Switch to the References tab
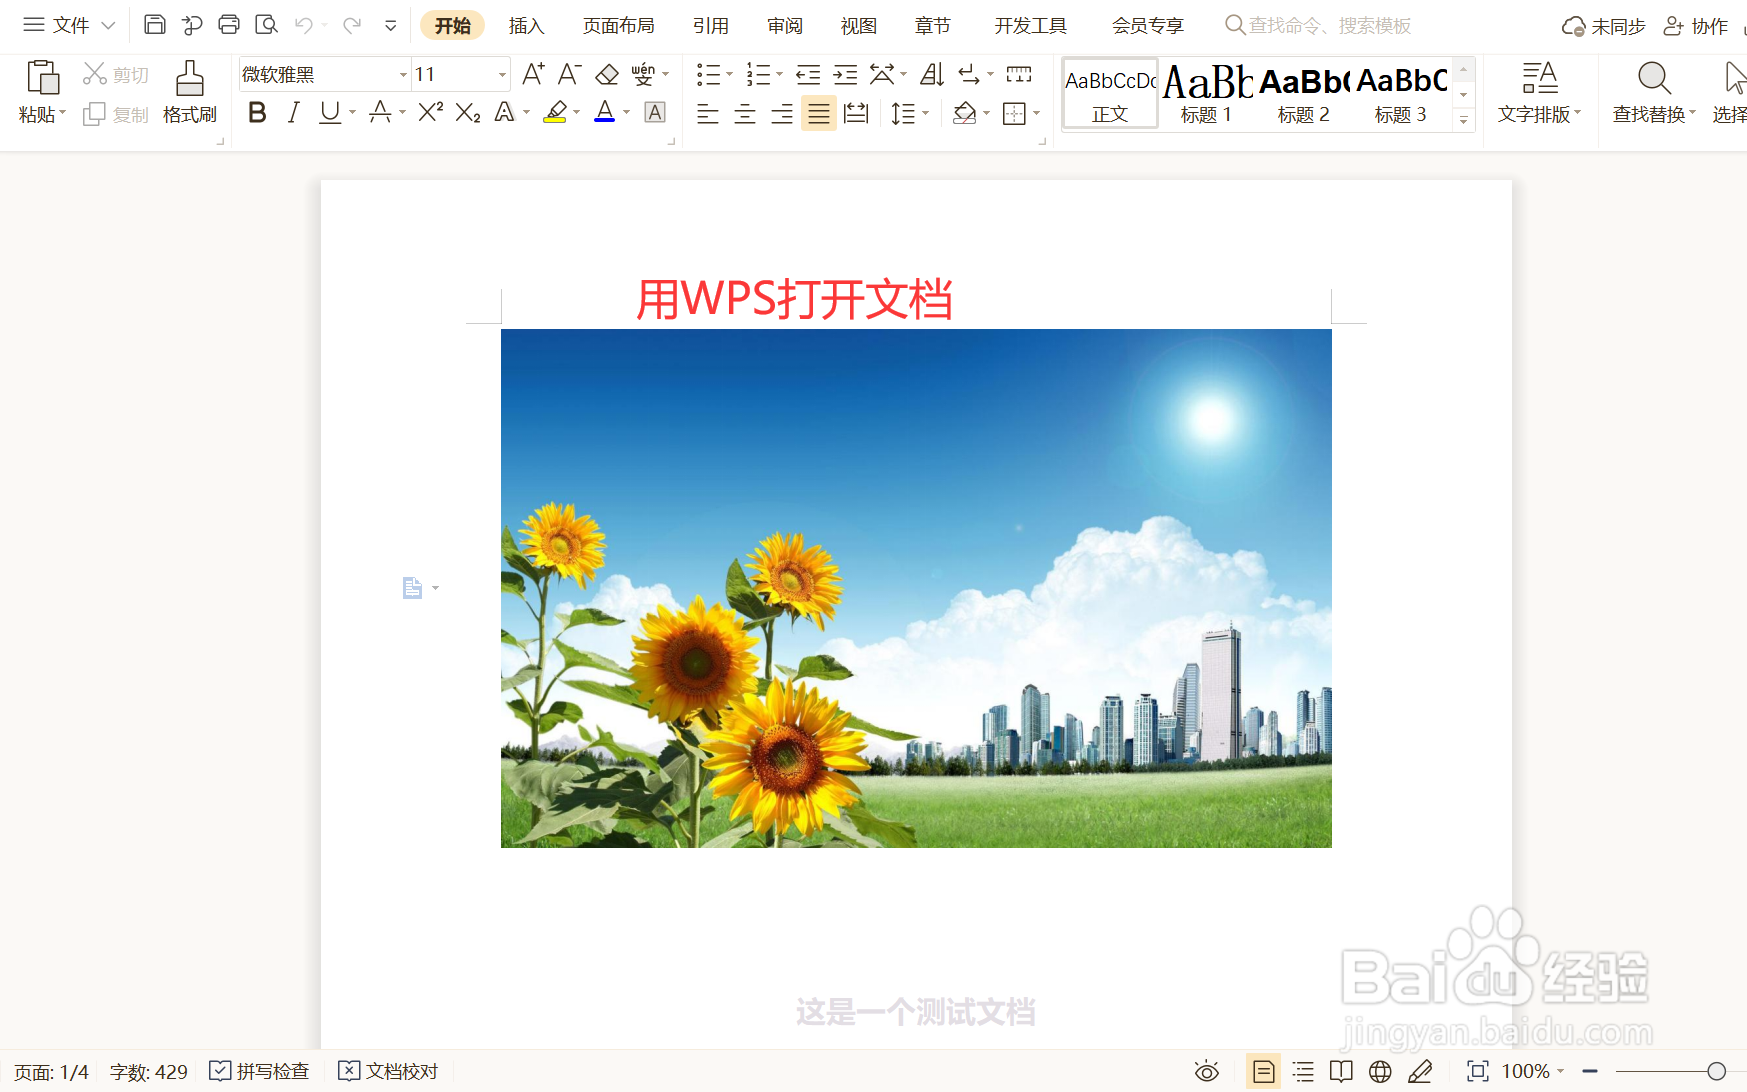This screenshot has height=1092, width=1747. point(711,25)
